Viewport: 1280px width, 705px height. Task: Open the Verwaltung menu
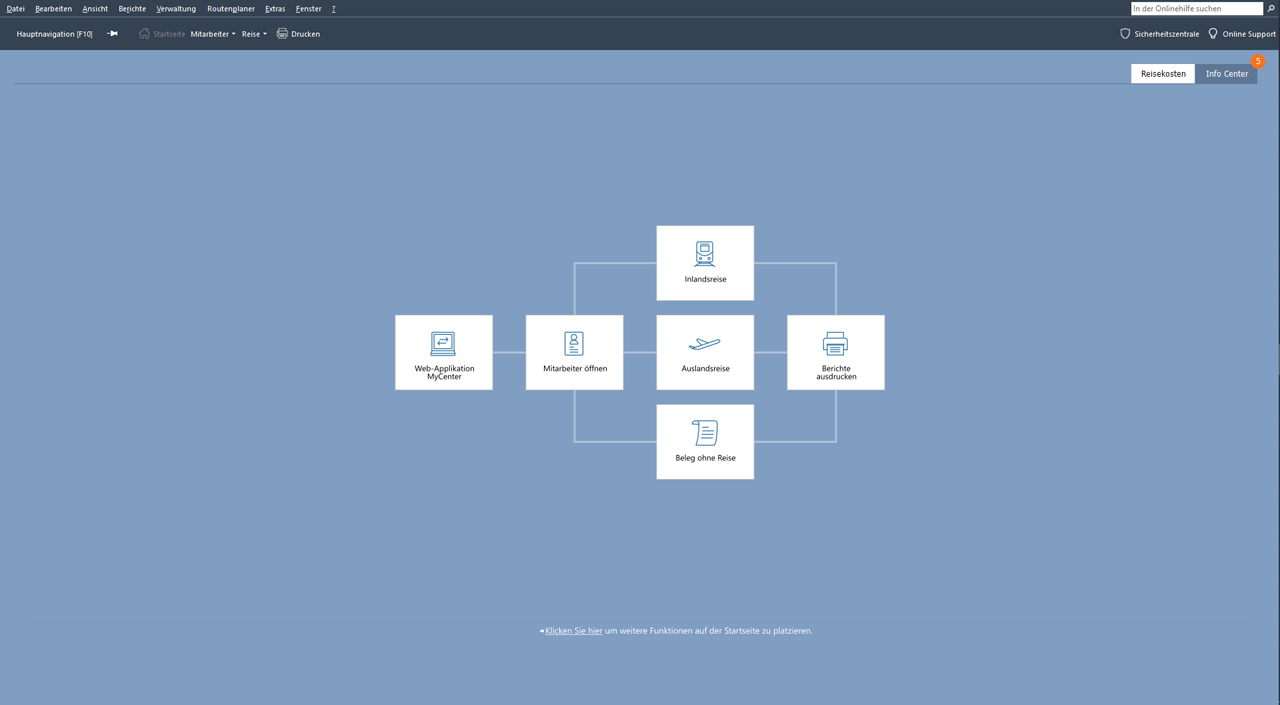(x=176, y=9)
